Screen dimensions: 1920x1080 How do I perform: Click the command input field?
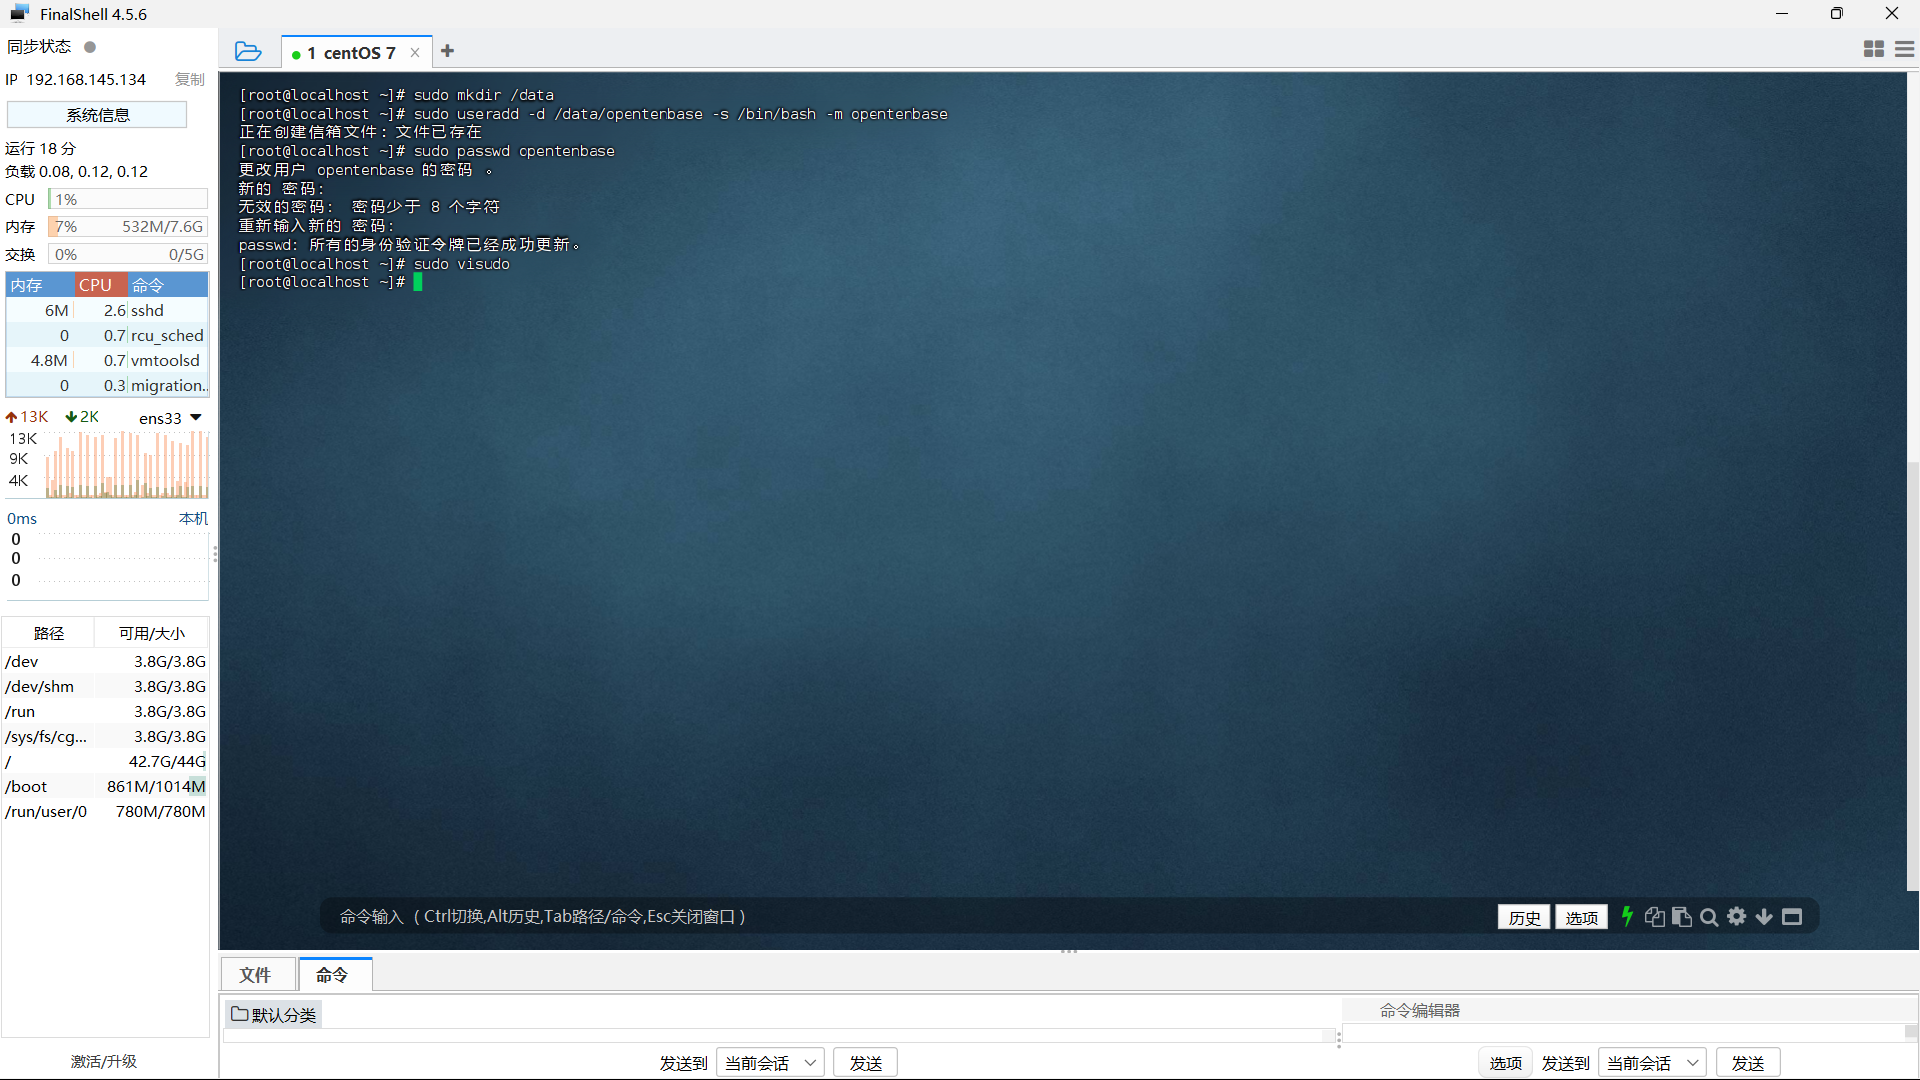(900, 916)
